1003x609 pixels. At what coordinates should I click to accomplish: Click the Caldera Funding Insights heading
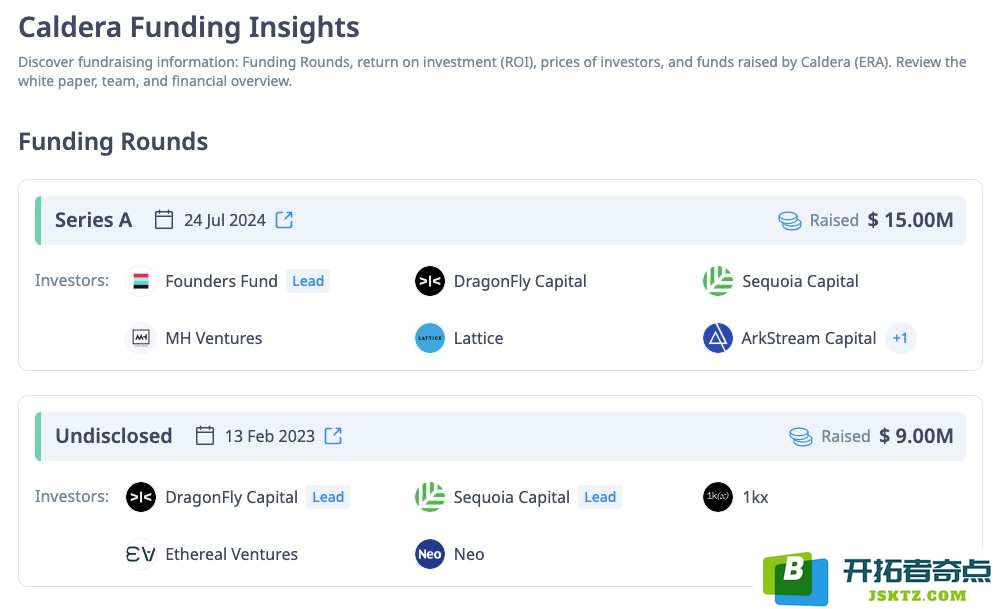pos(189,28)
